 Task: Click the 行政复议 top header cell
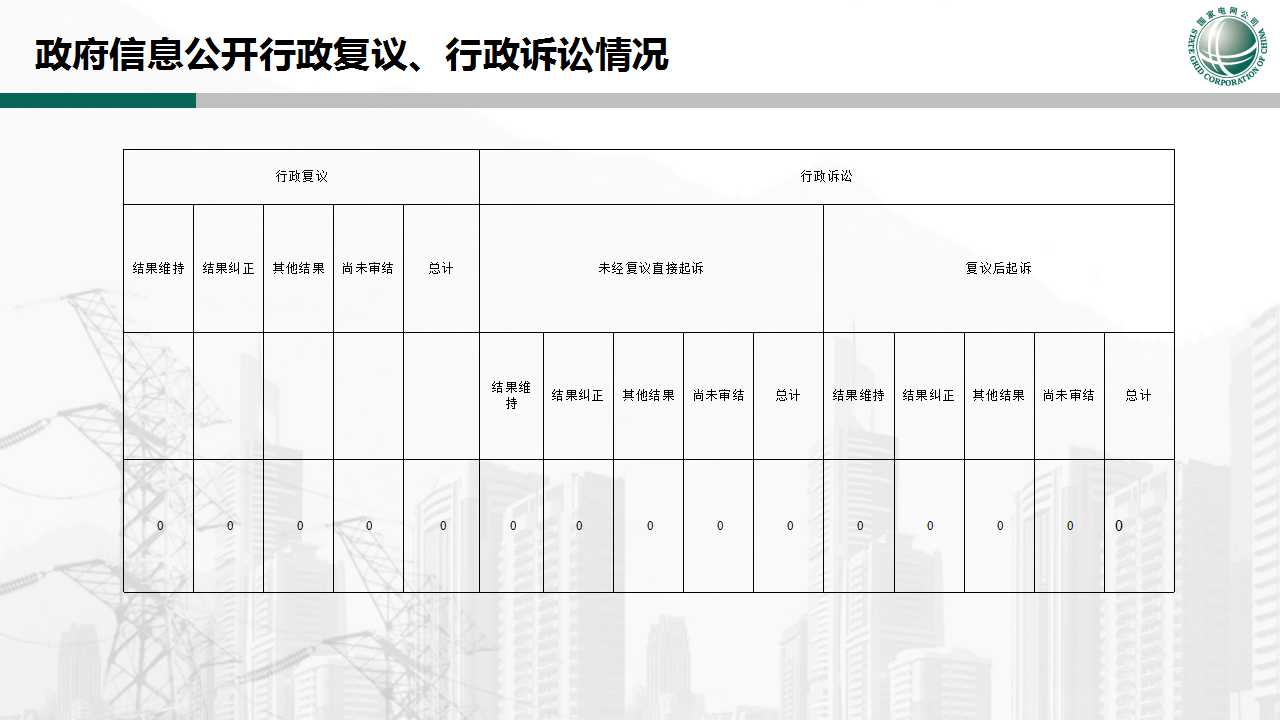click(301, 176)
